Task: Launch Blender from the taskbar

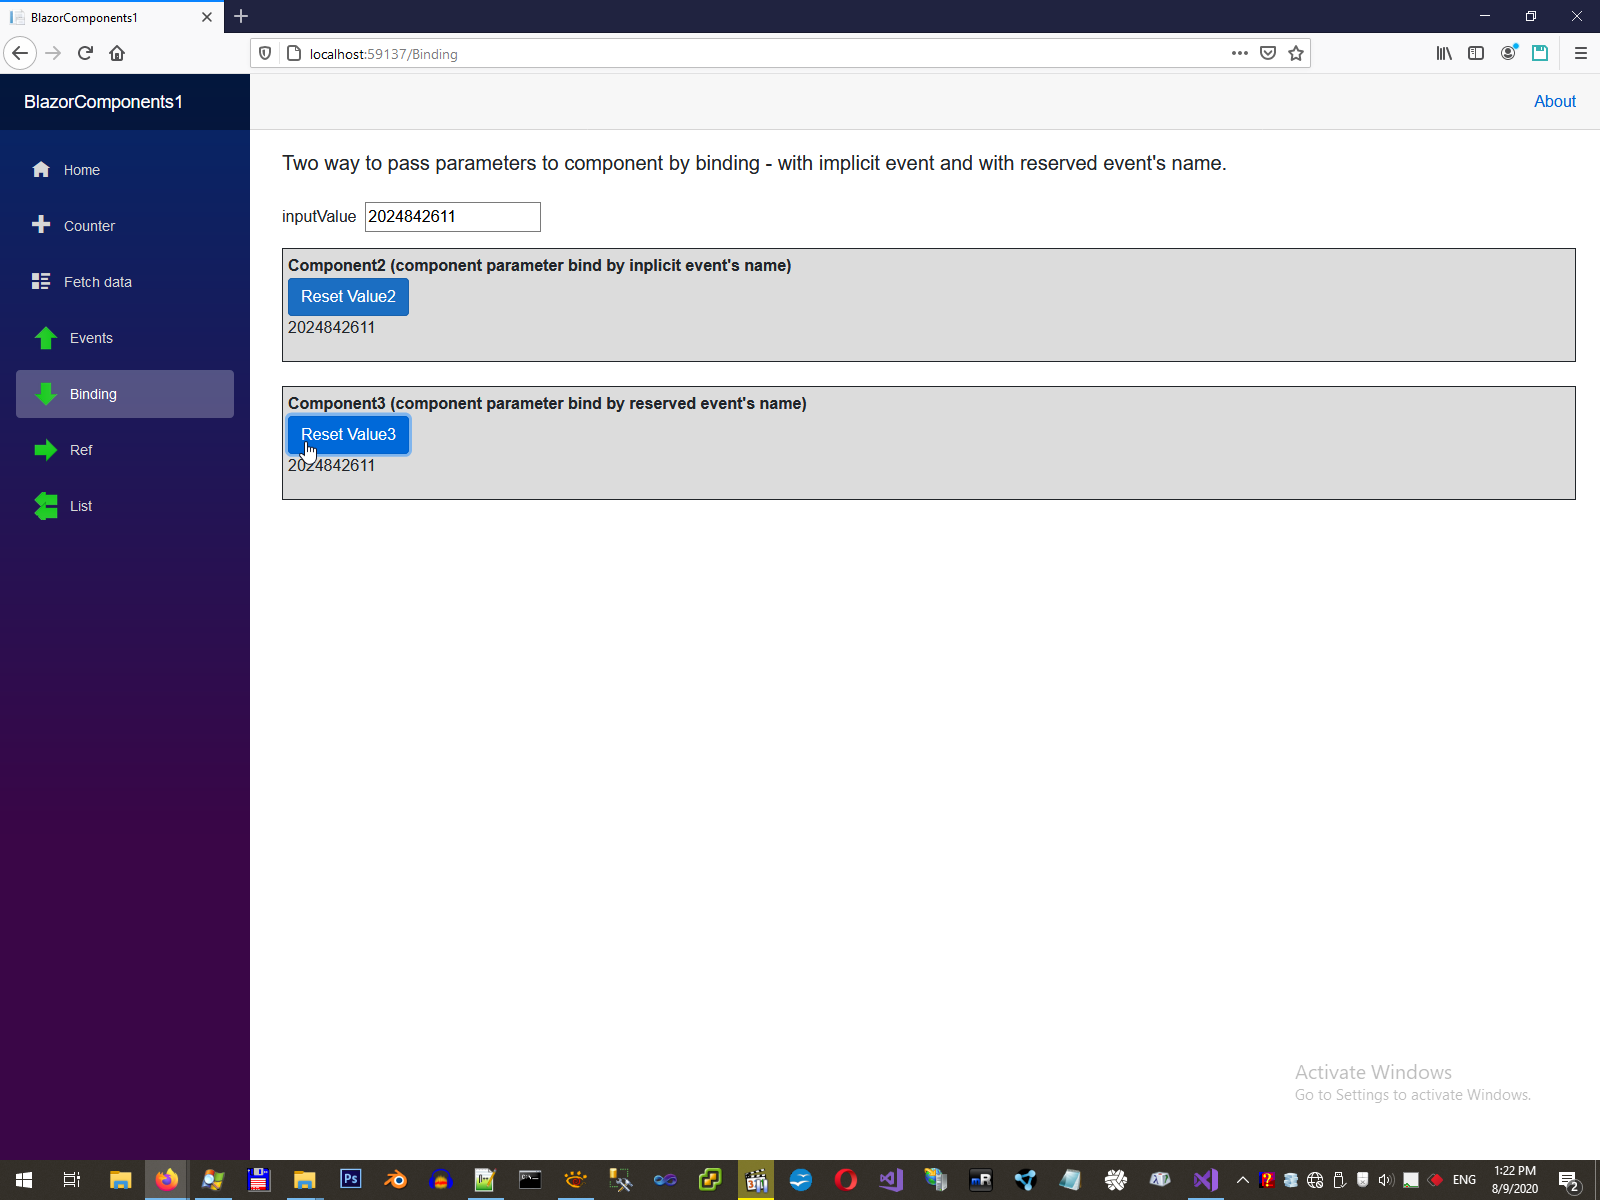Action: (396, 1180)
